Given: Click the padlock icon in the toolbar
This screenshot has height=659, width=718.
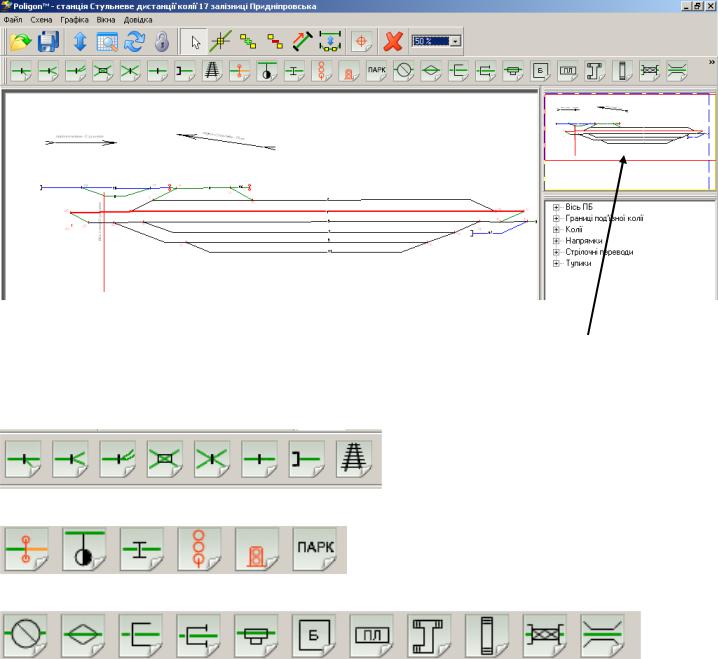Looking at the screenshot, I should coord(160,42).
